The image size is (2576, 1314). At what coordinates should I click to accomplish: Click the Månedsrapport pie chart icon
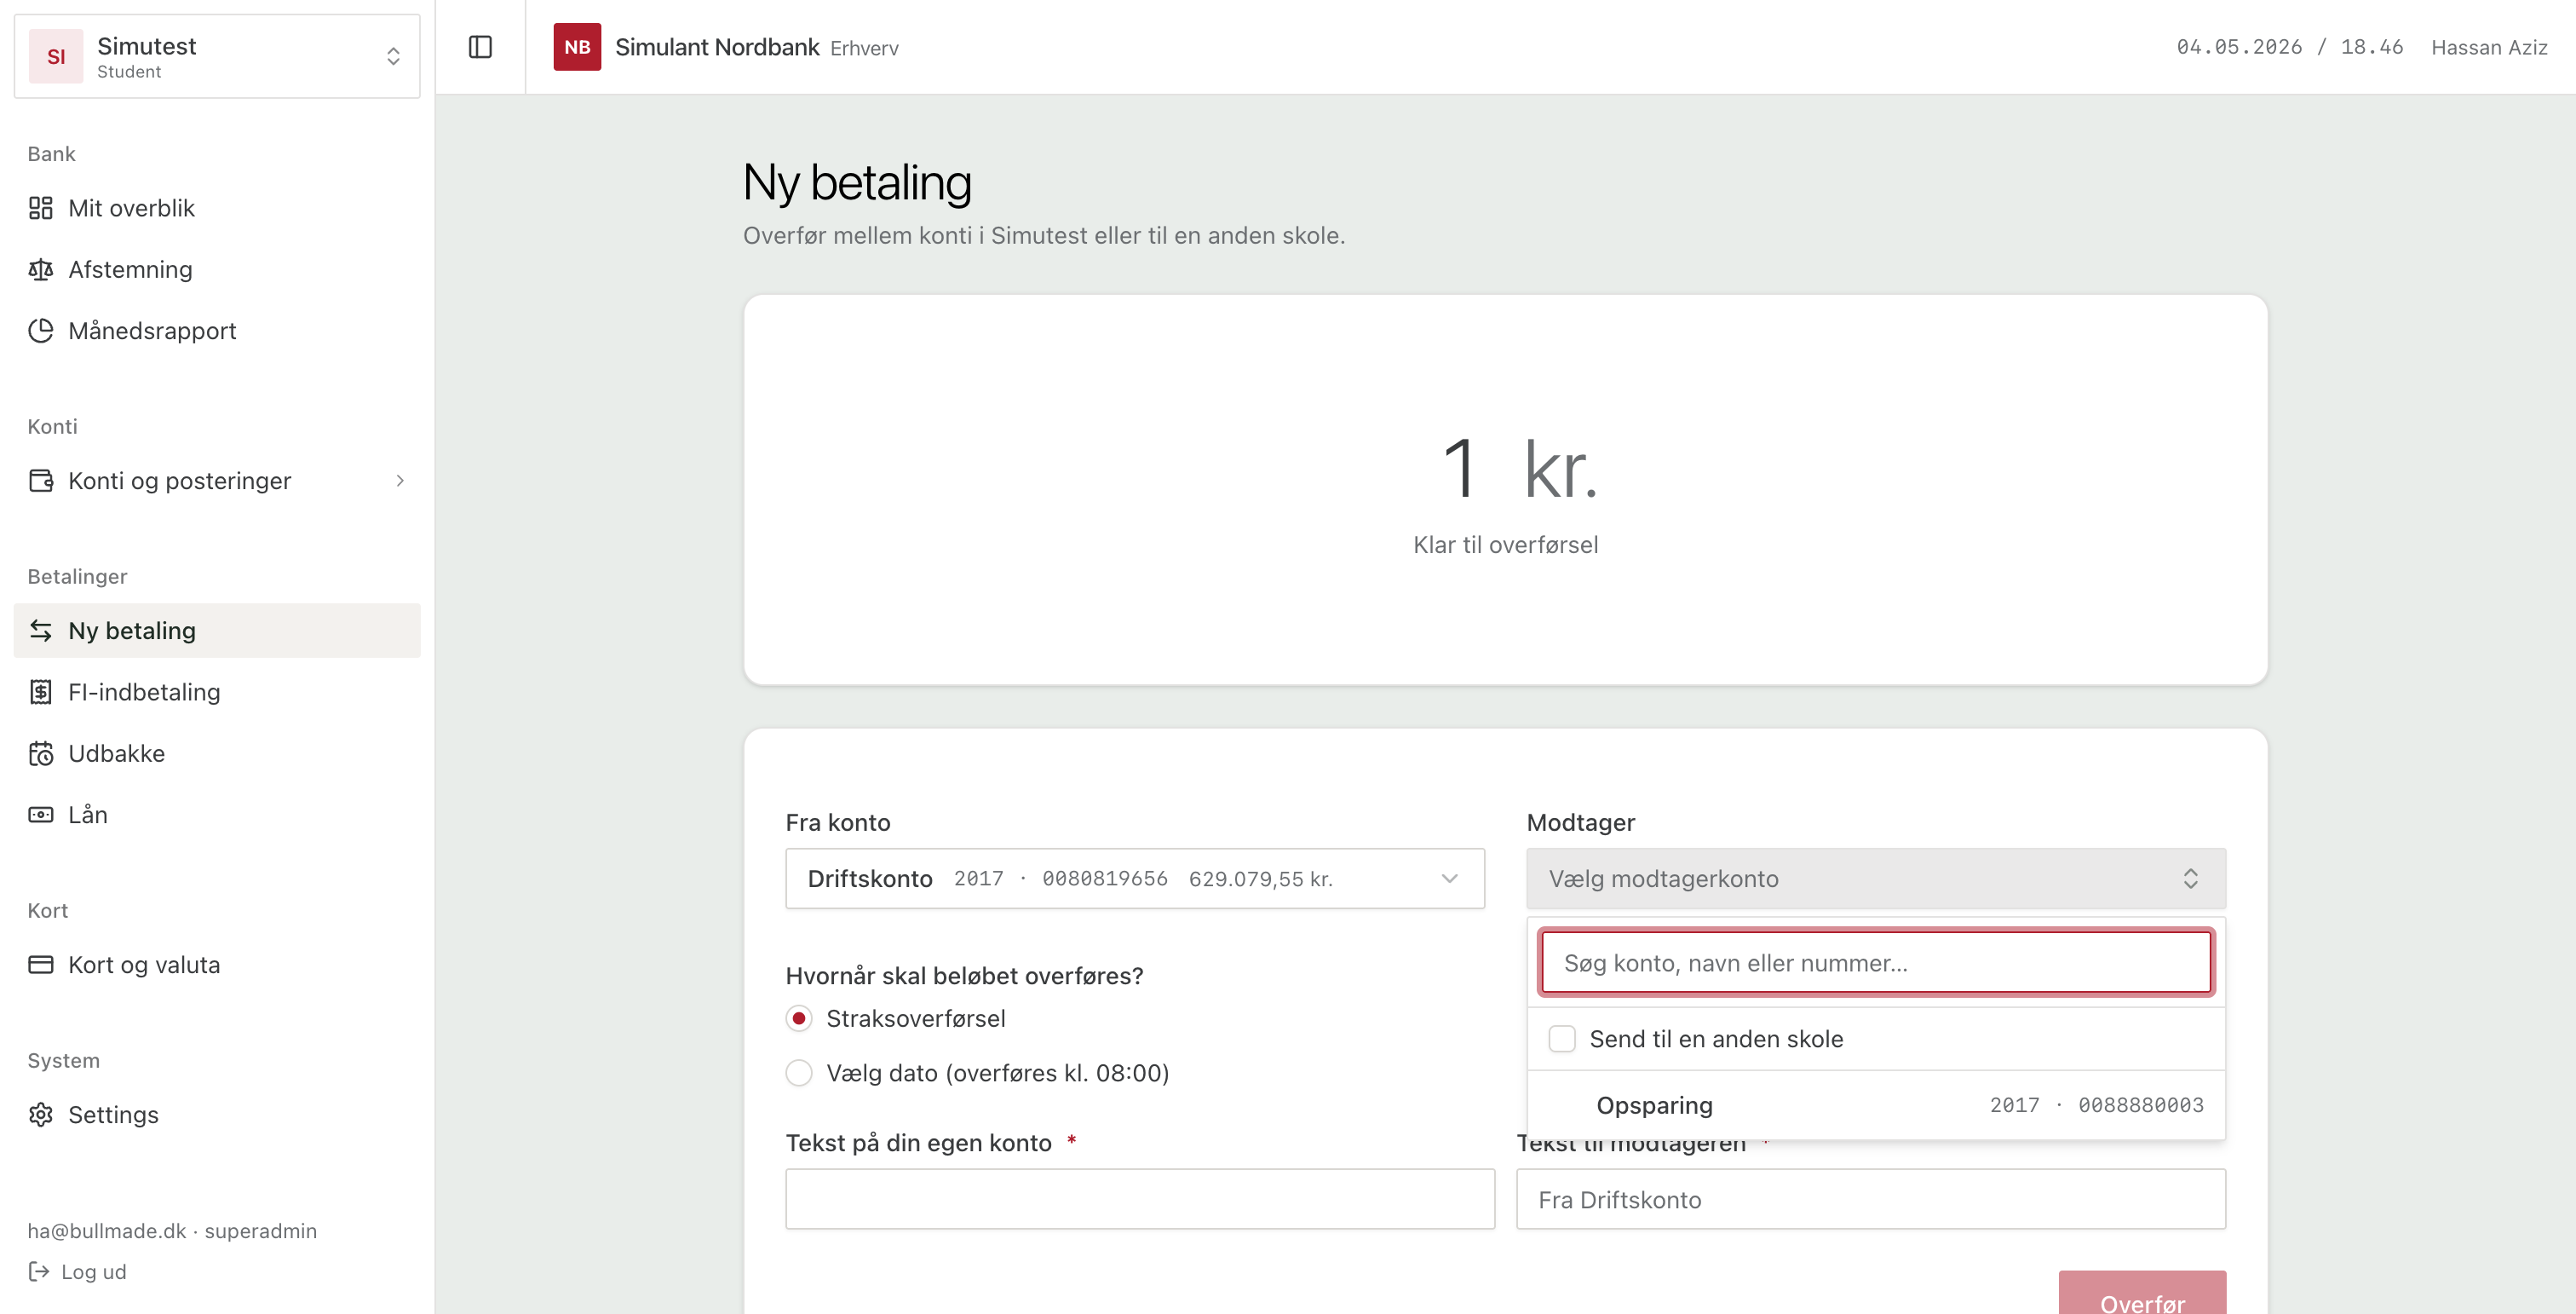coord(41,330)
